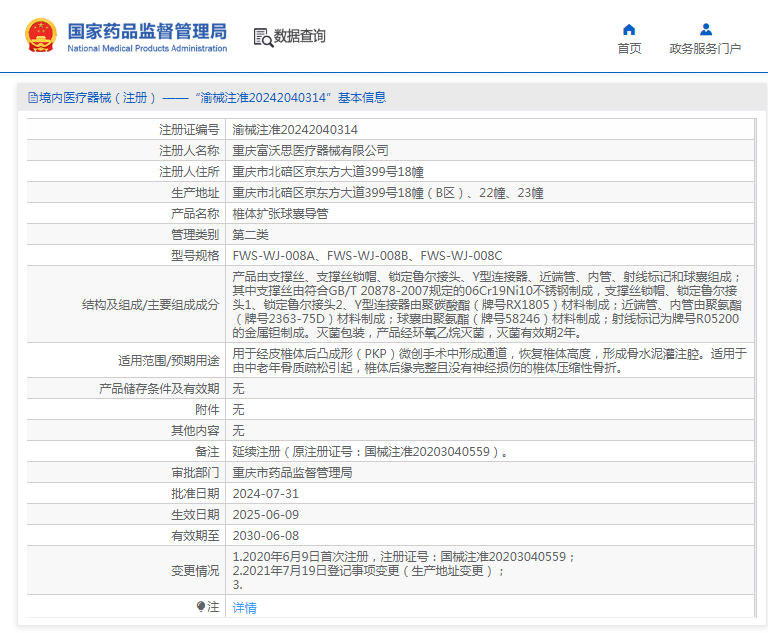Click model spec FWS-WJ-008A value

[367, 256]
